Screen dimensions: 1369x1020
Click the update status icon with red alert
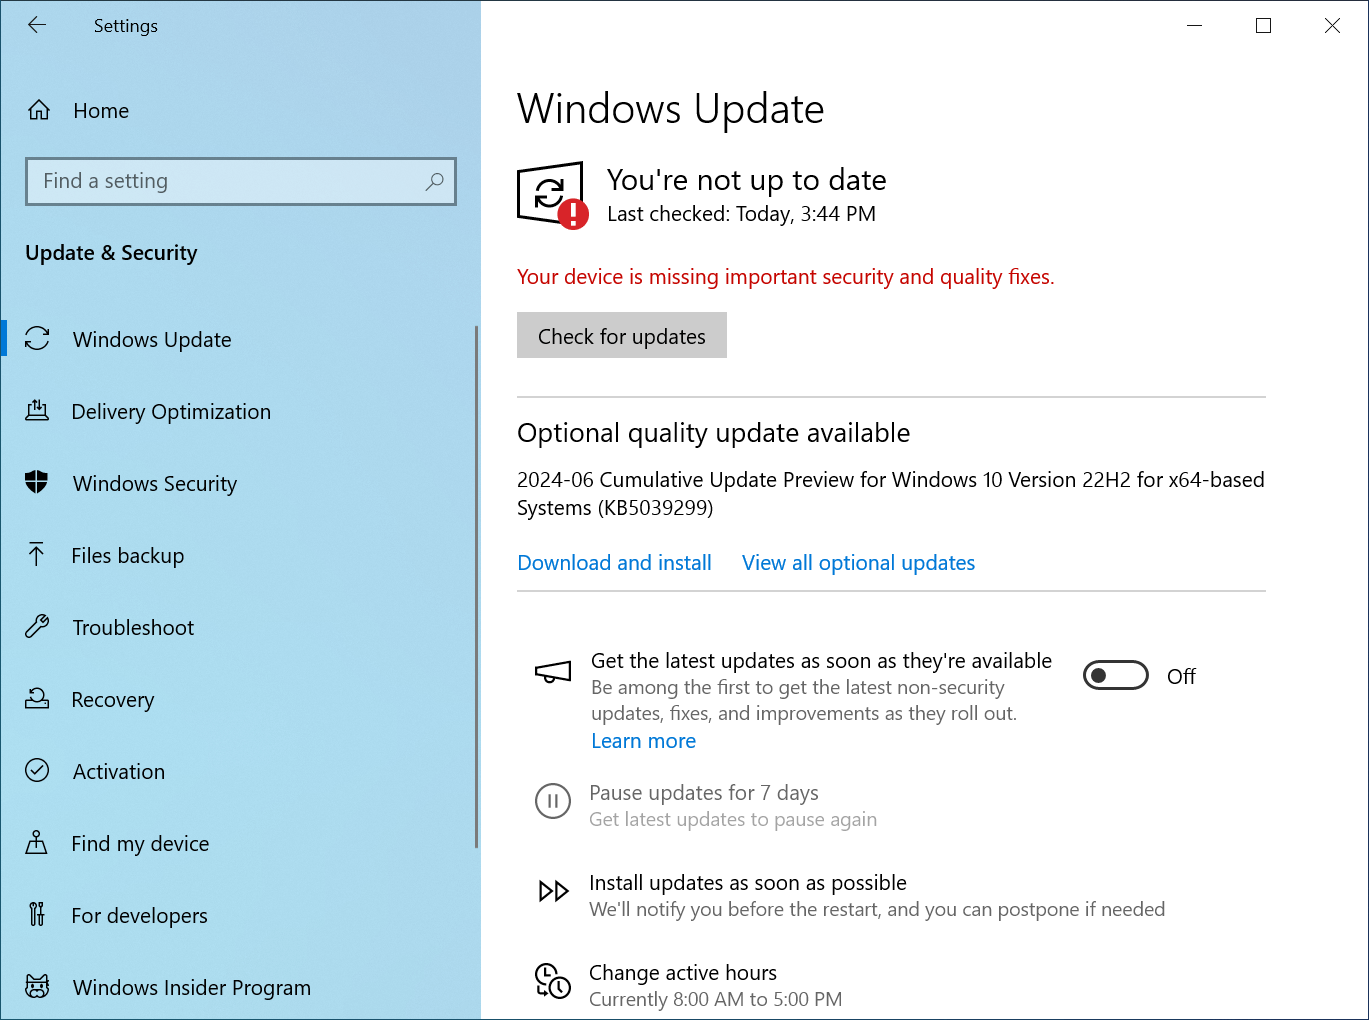(552, 195)
